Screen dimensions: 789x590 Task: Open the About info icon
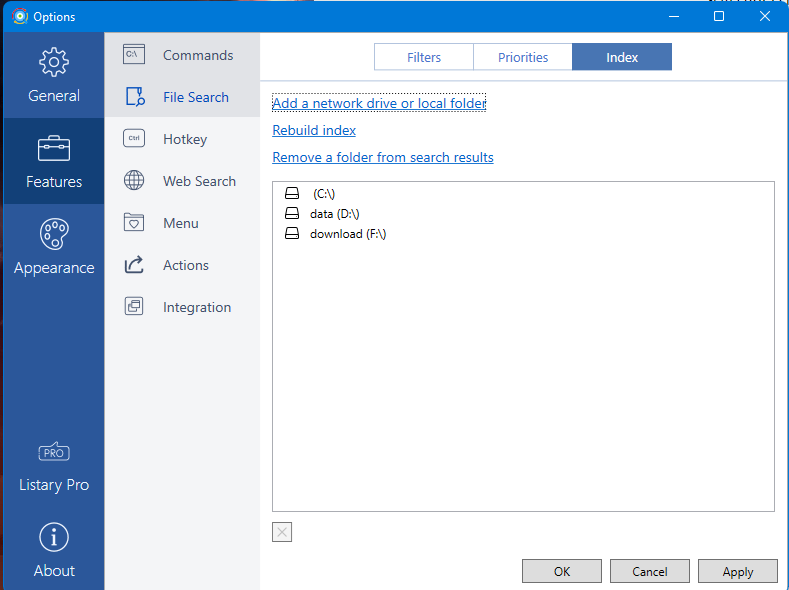pos(54,537)
